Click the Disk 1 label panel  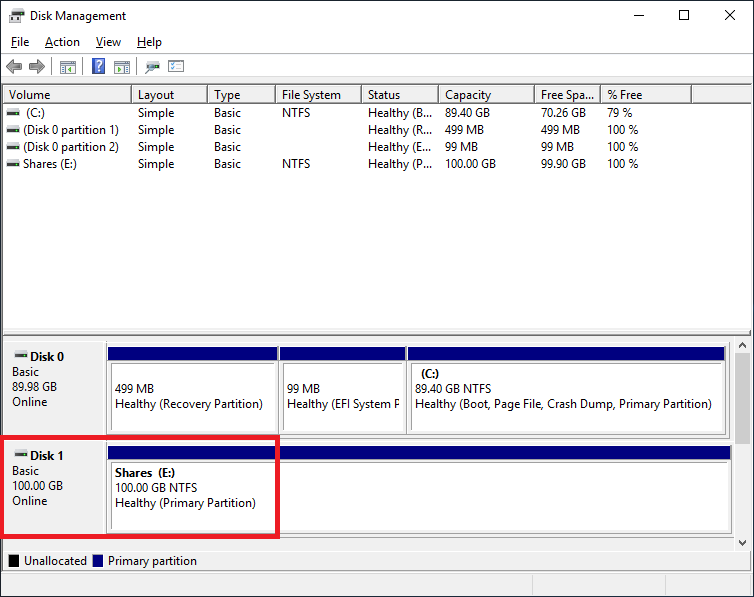point(55,485)
